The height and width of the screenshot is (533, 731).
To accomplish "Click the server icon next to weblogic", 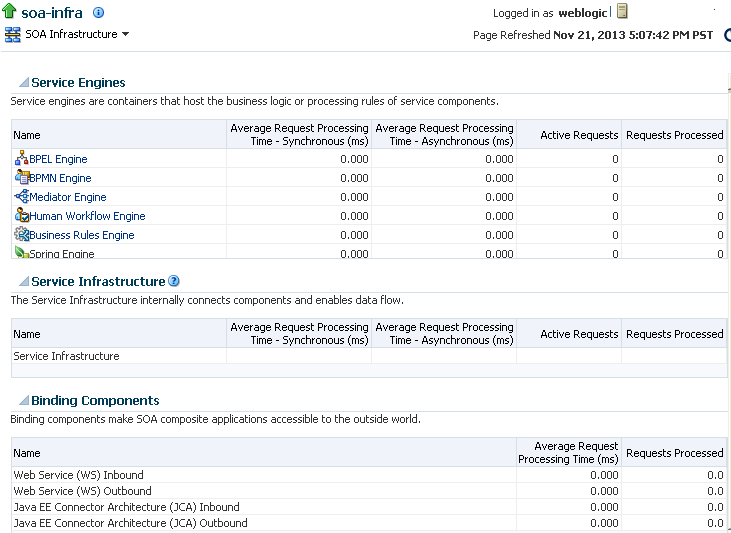I will click(x=622, y=12).
